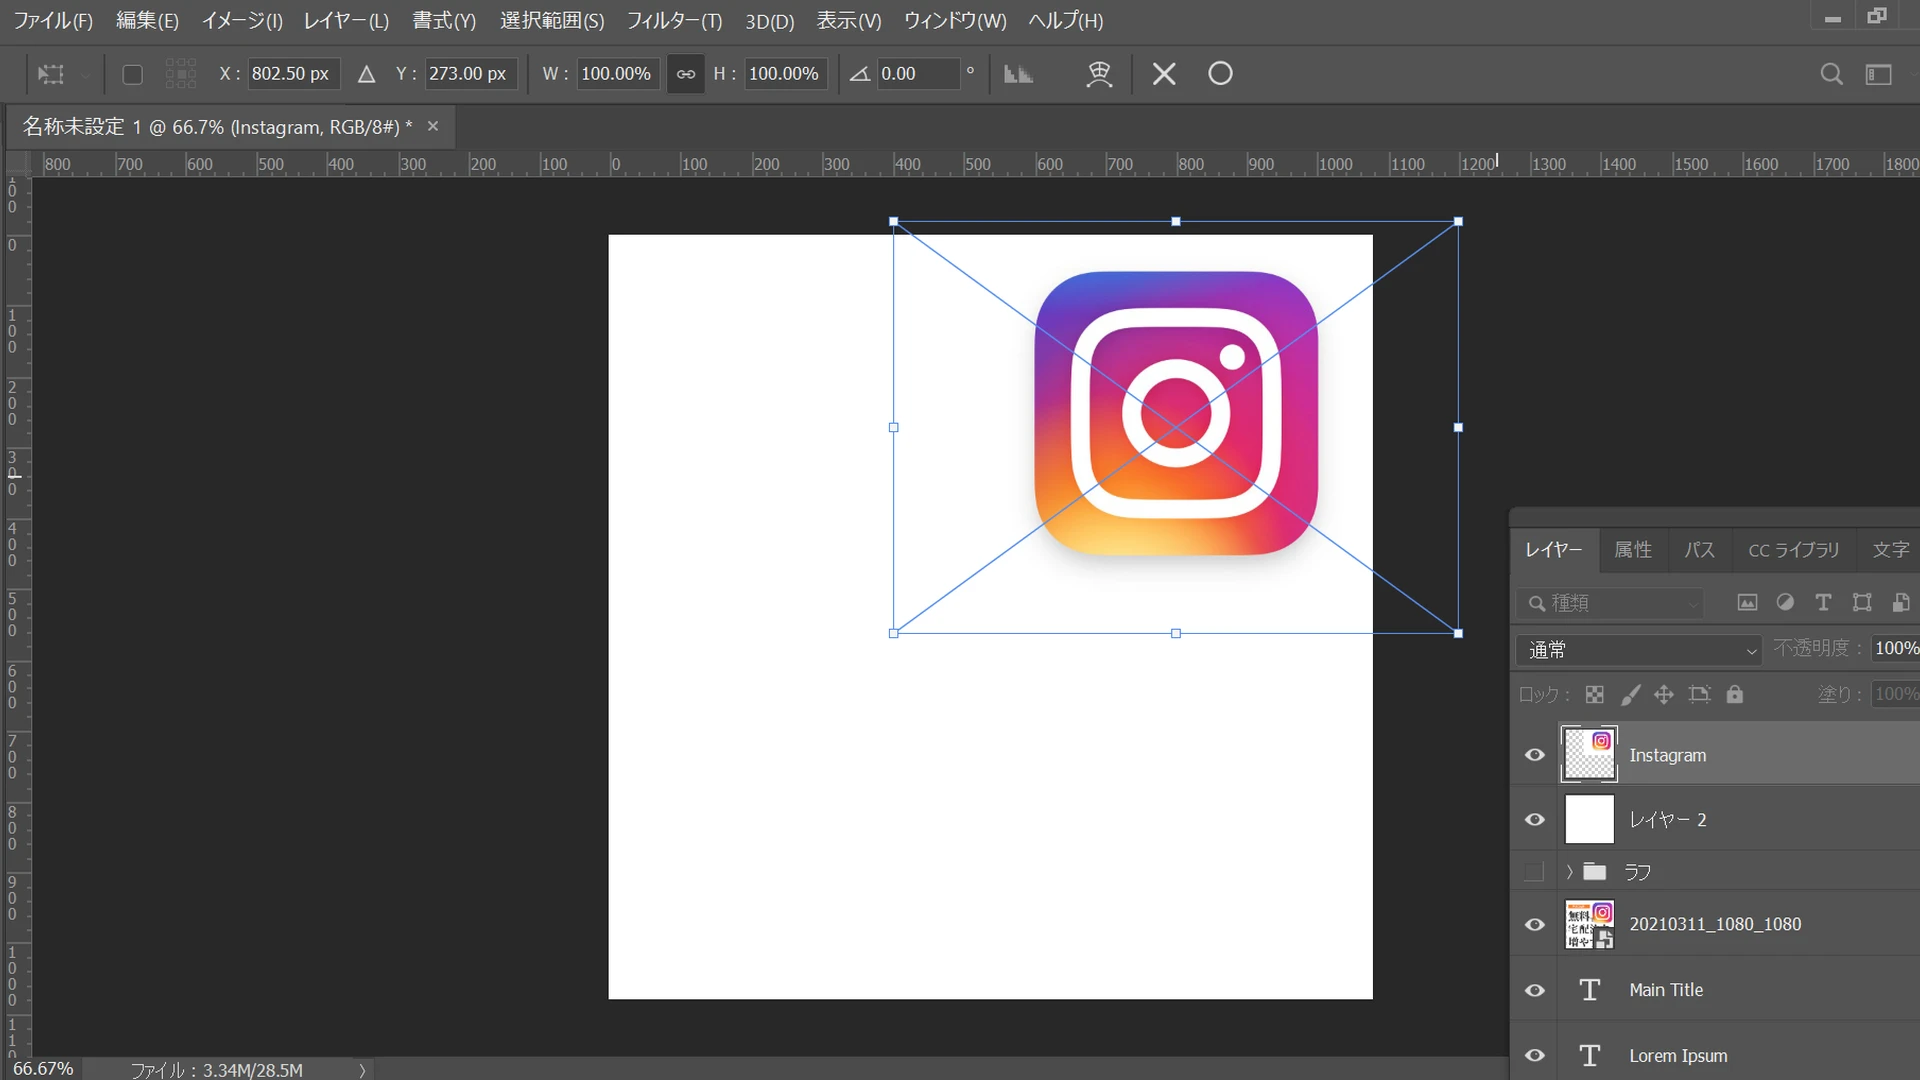Hide the Instagram layer via eye icon

pyautogui.click(x=1534, y=755)
